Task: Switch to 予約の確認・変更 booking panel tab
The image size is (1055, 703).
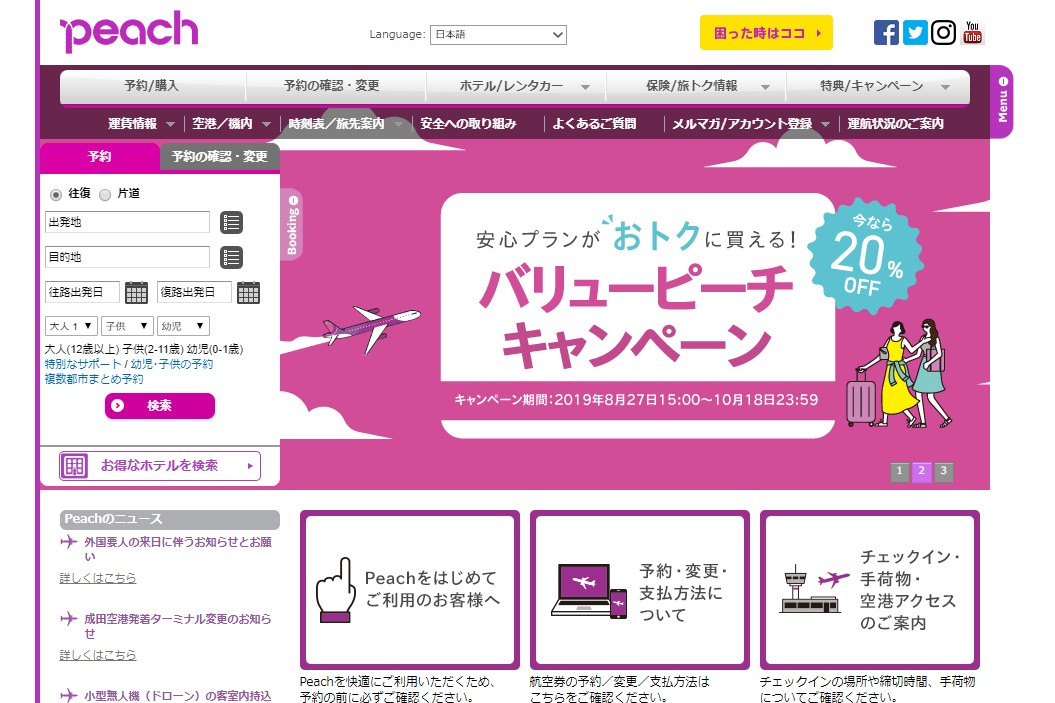Action: point(219,157)
